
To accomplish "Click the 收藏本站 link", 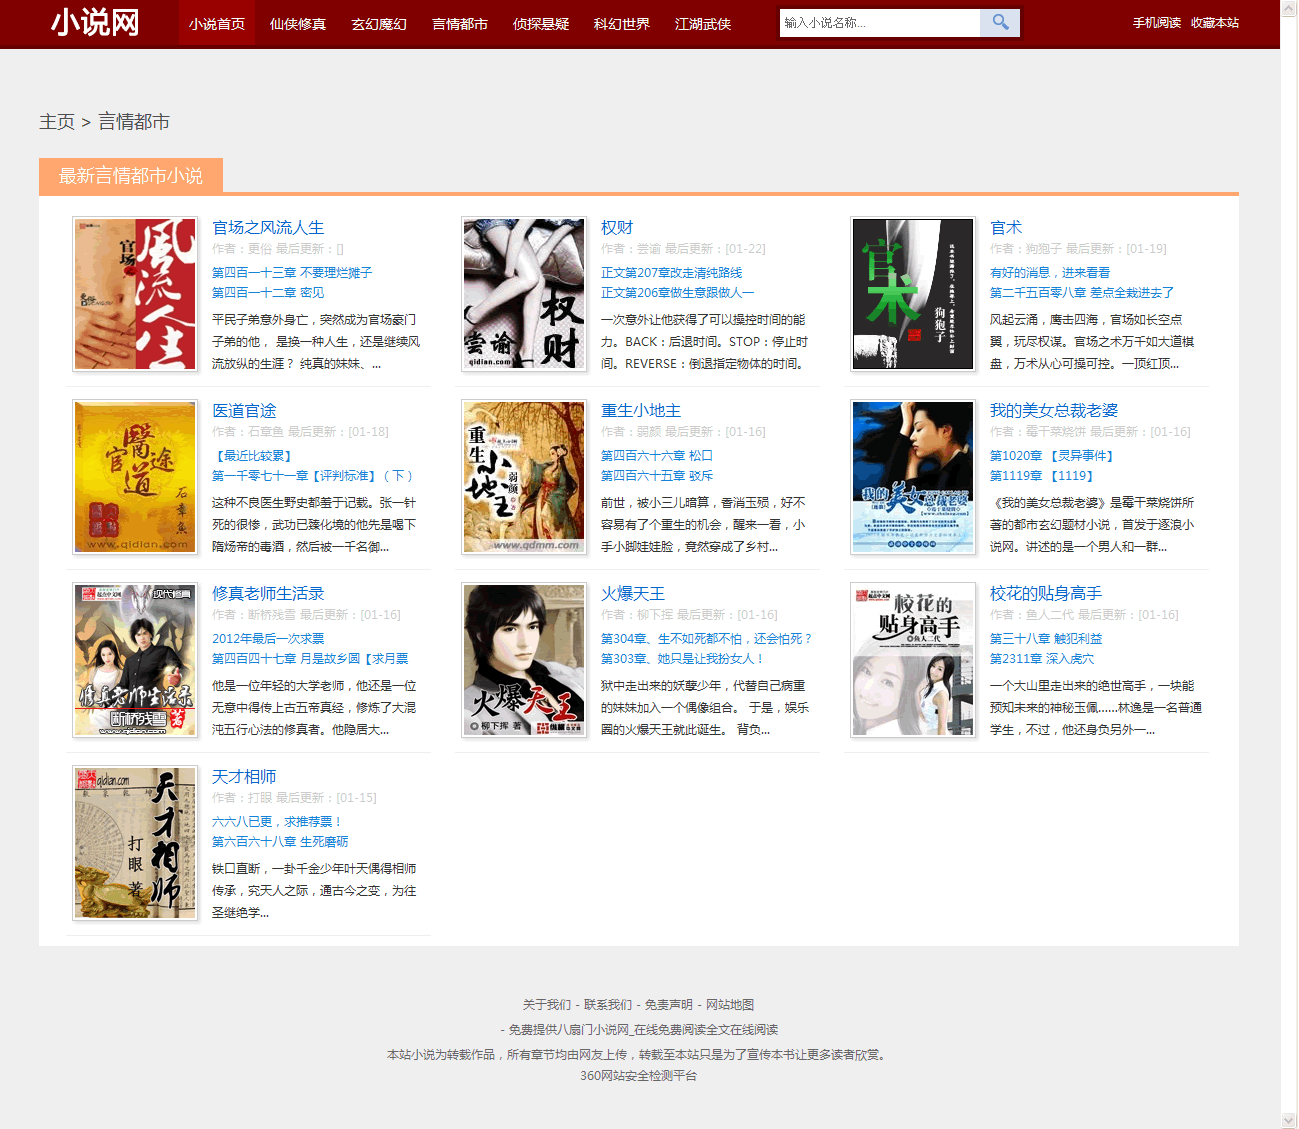I will (1214, 23).
